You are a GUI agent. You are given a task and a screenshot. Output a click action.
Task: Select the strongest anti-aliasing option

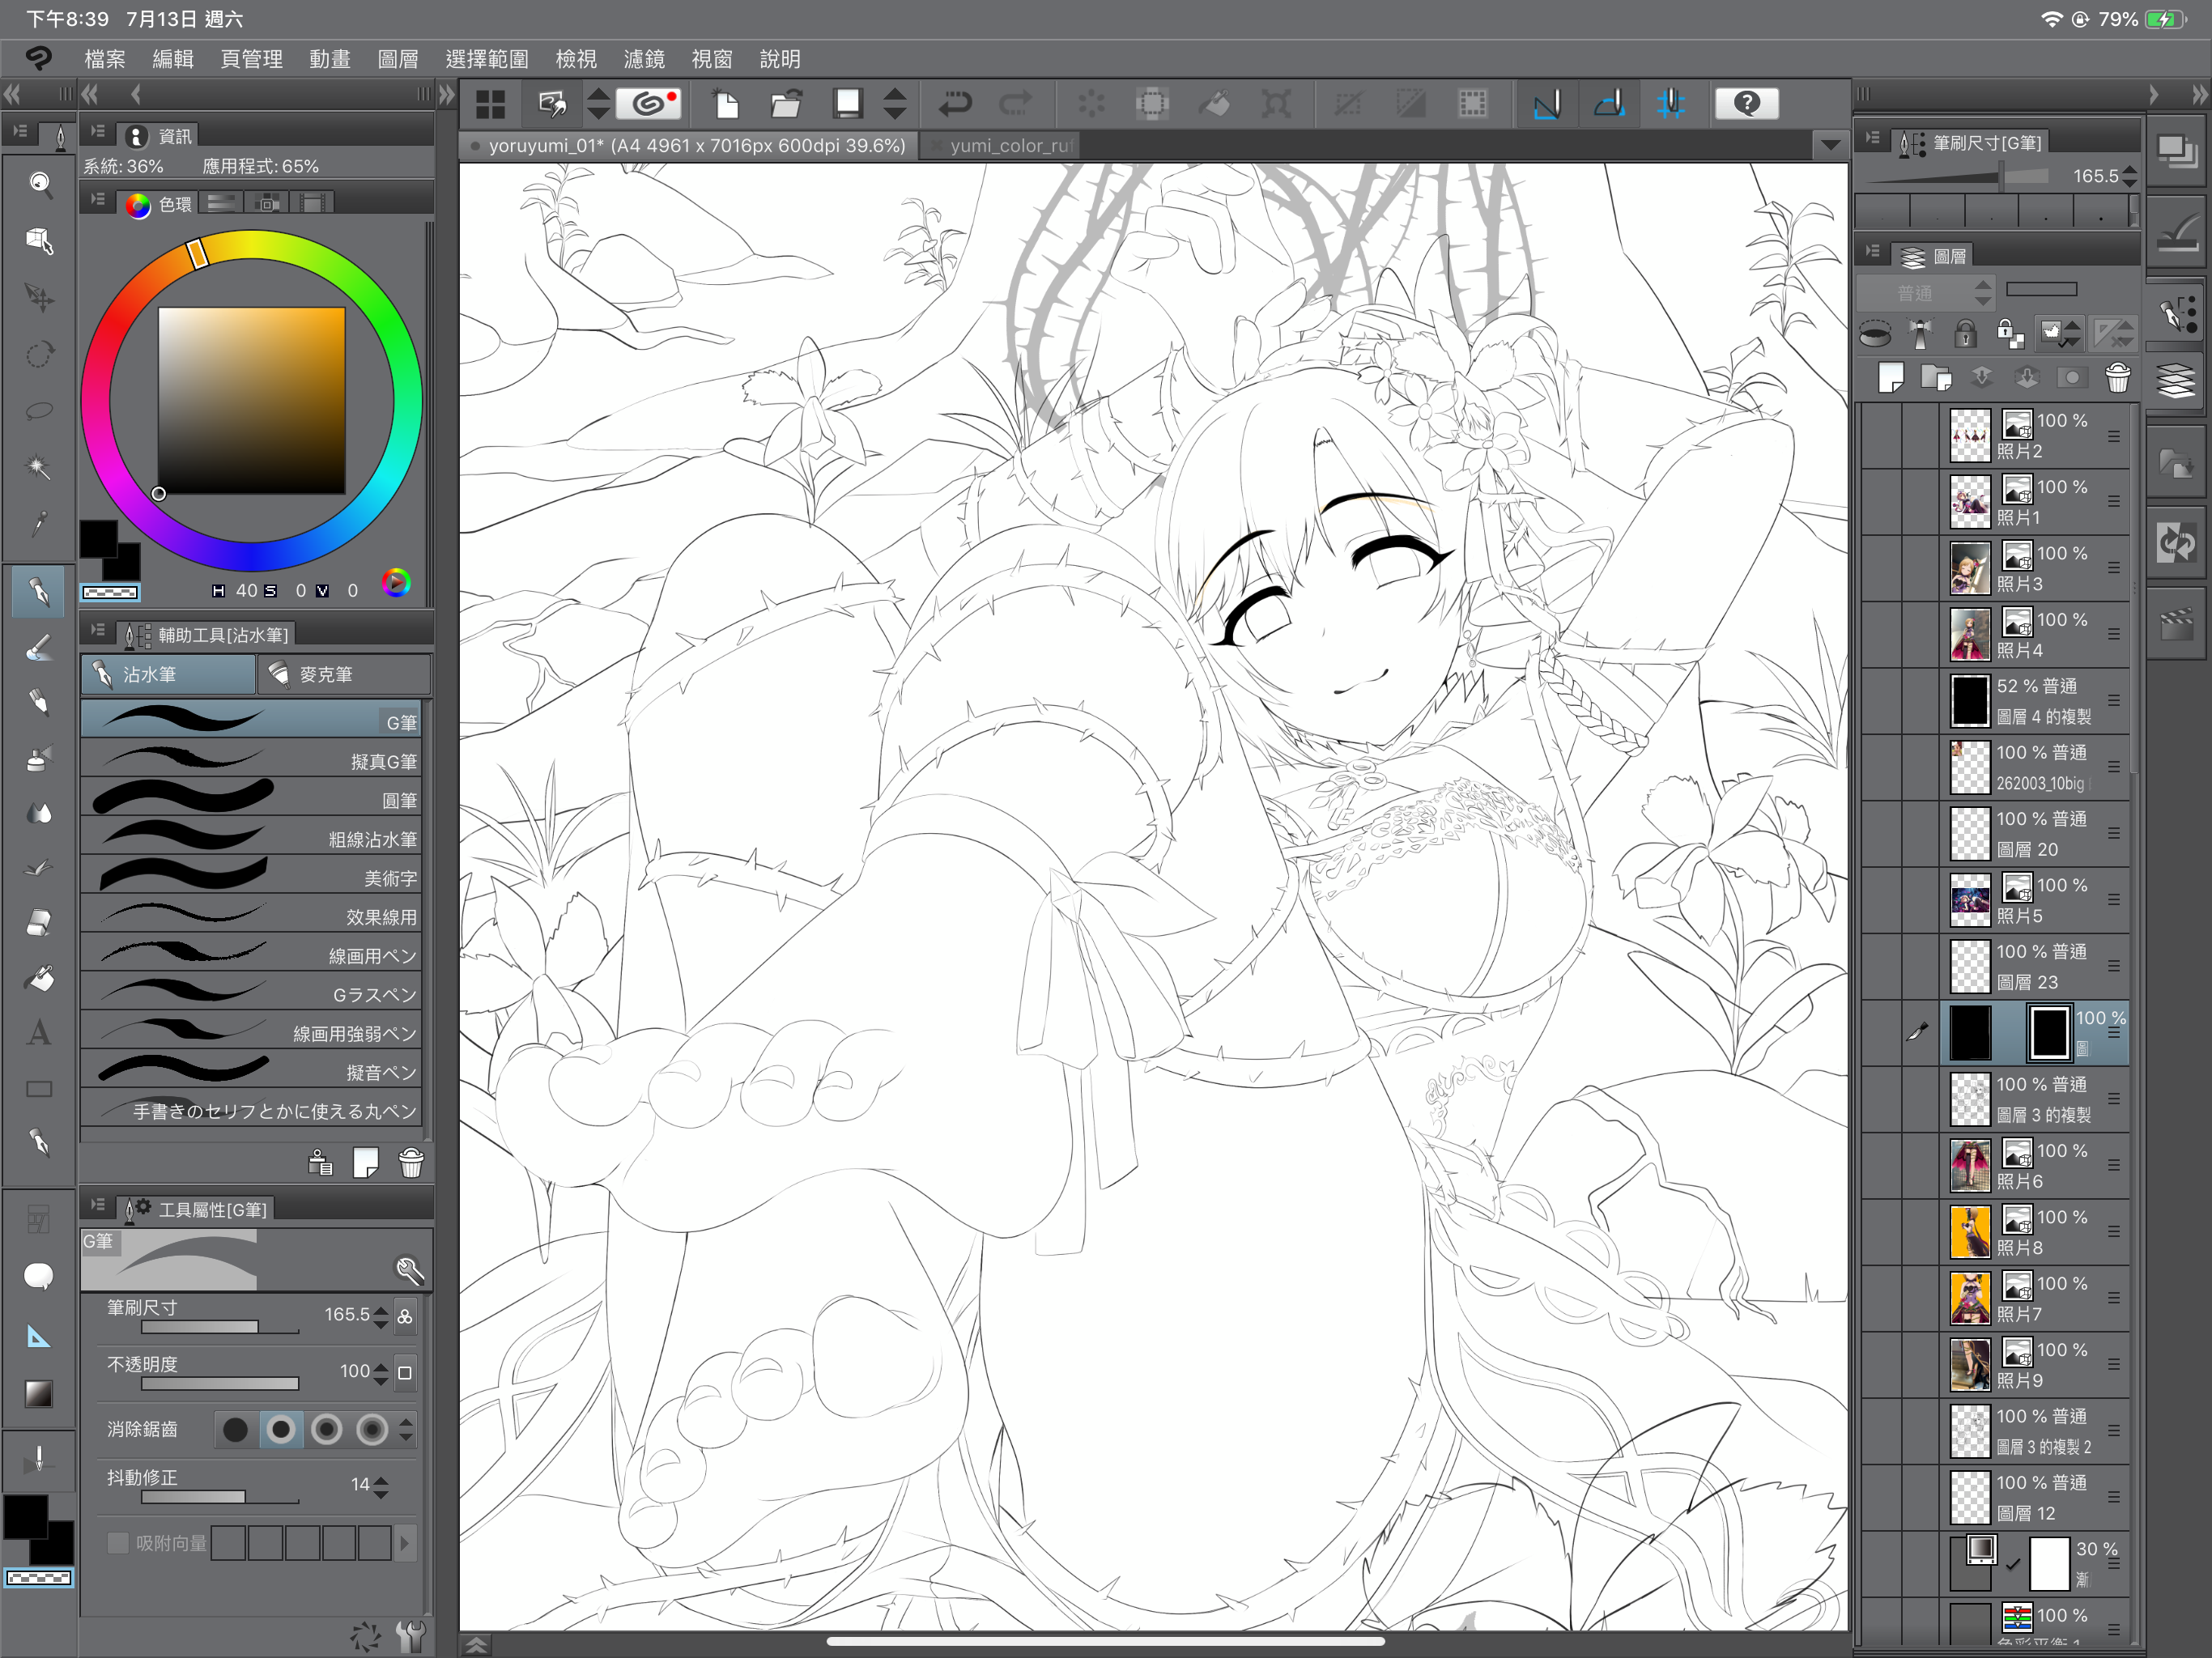pos(372,1430)
